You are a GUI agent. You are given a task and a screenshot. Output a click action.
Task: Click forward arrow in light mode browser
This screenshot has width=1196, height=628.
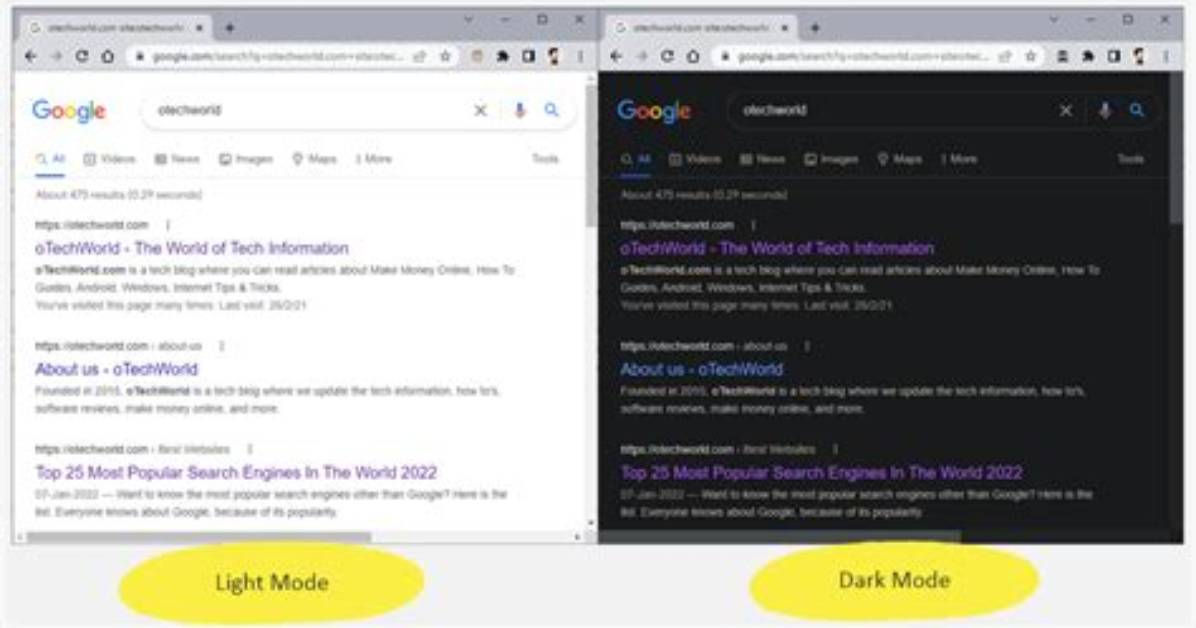(x=56, y=56)
